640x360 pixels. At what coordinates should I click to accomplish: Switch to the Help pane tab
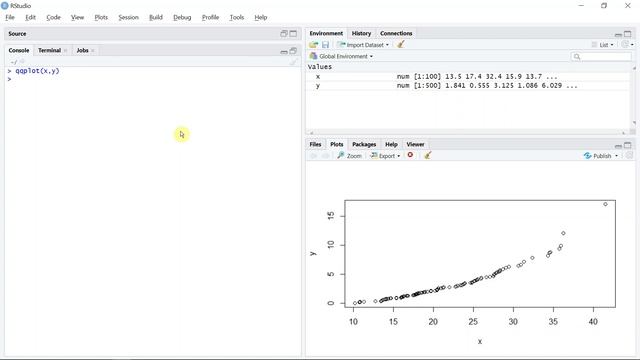point(391,144)
